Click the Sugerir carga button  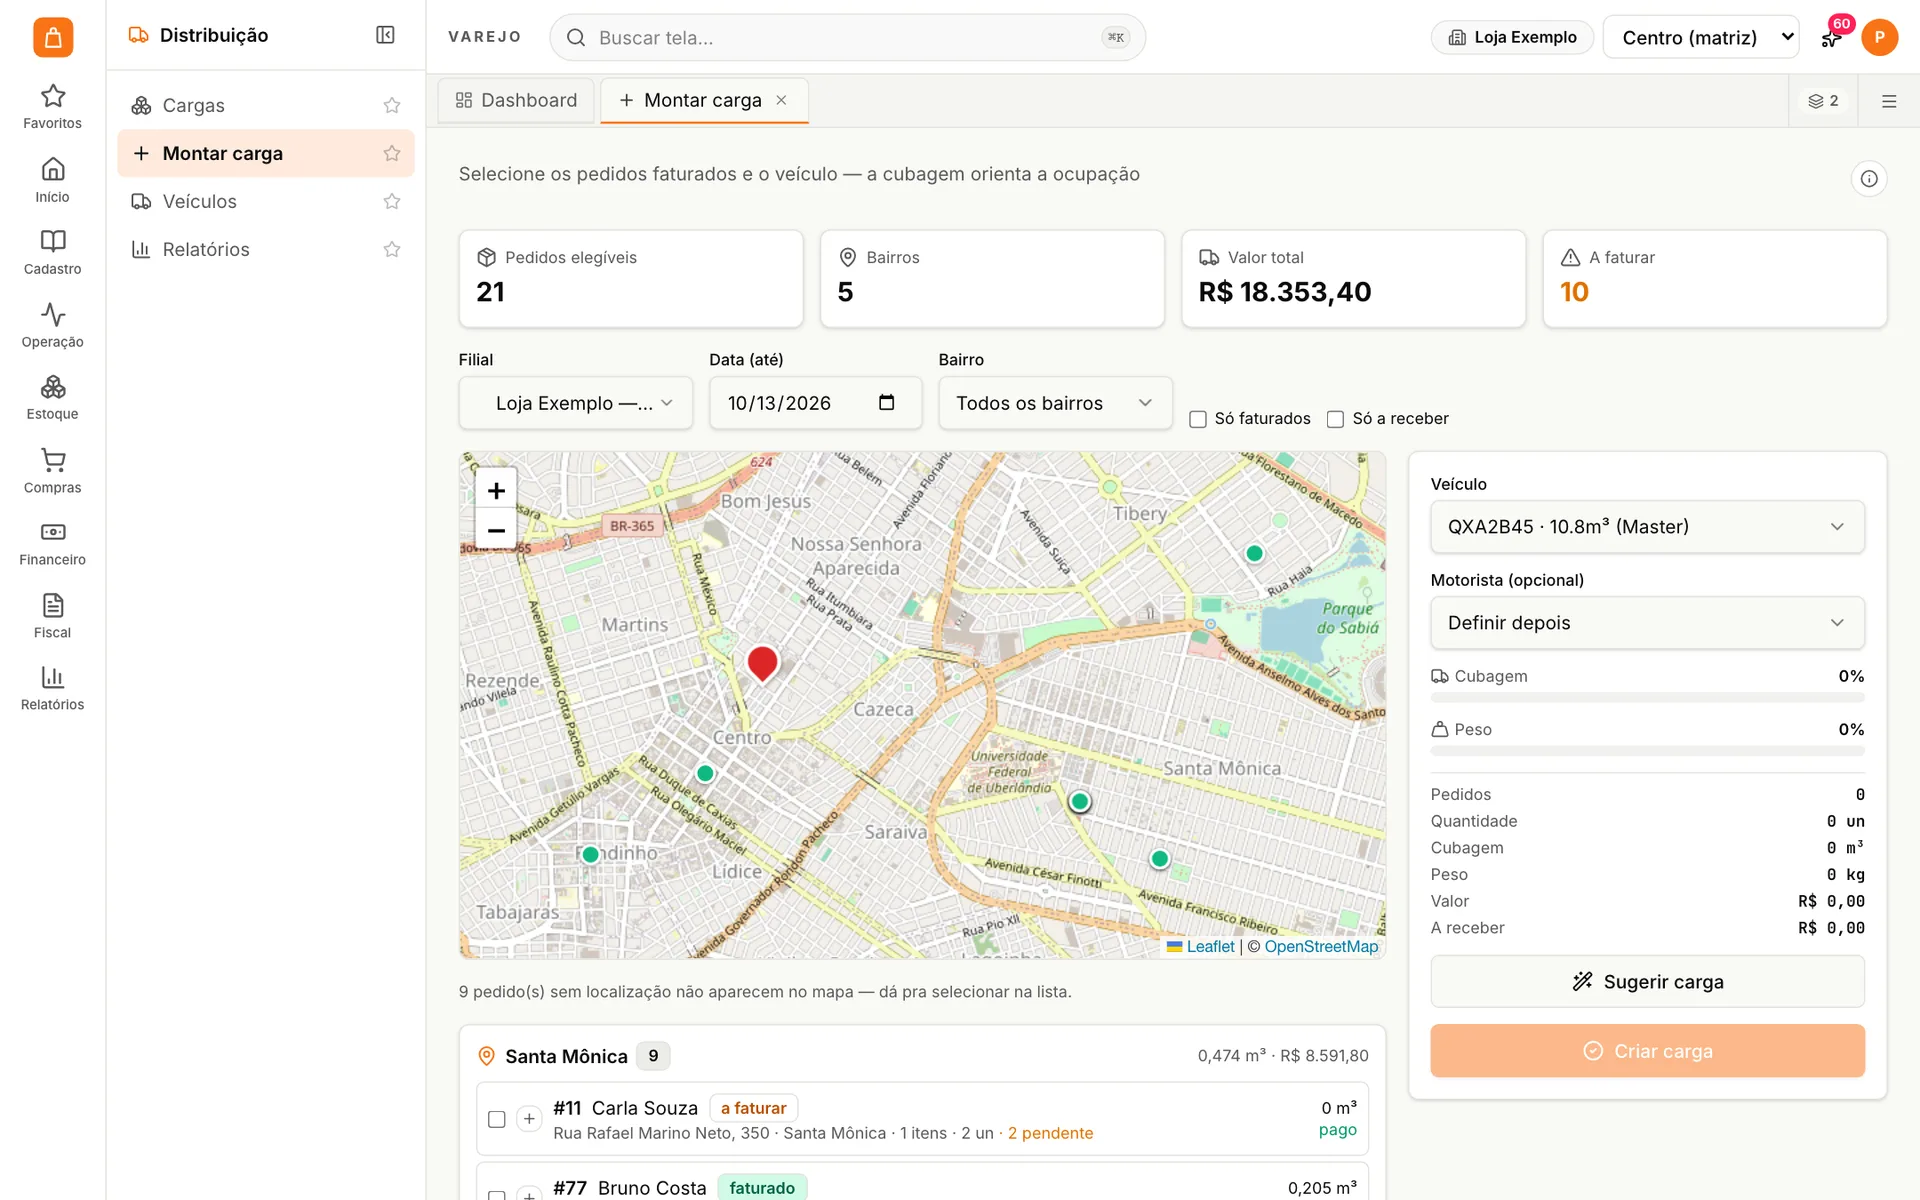click(1647, 982)
